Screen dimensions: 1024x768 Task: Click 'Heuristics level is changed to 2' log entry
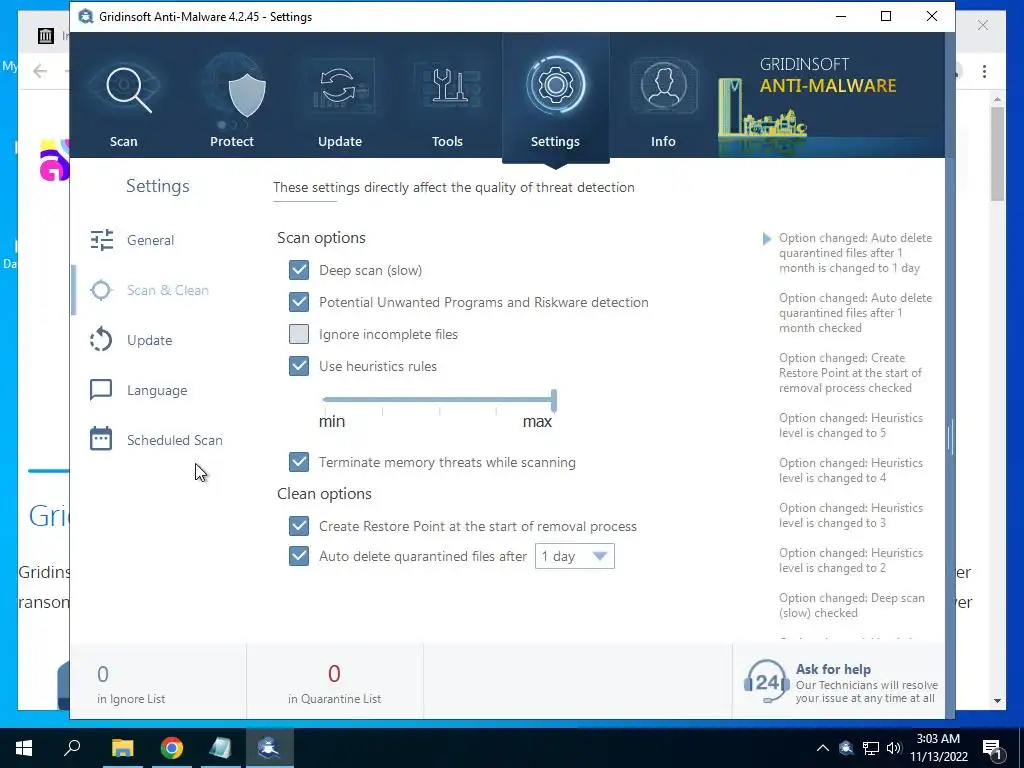point(851,560)
